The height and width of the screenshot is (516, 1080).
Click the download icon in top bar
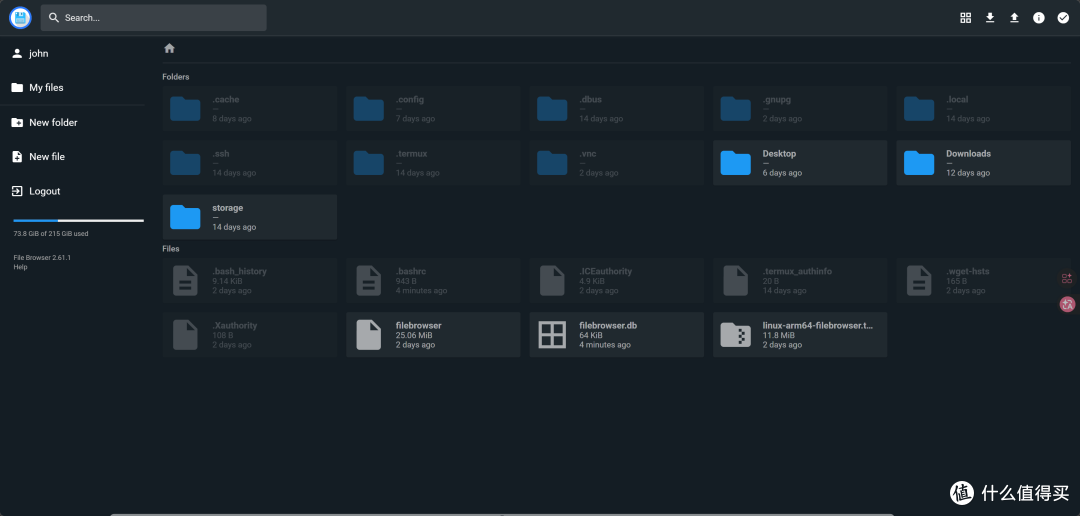tap(990, 18)
